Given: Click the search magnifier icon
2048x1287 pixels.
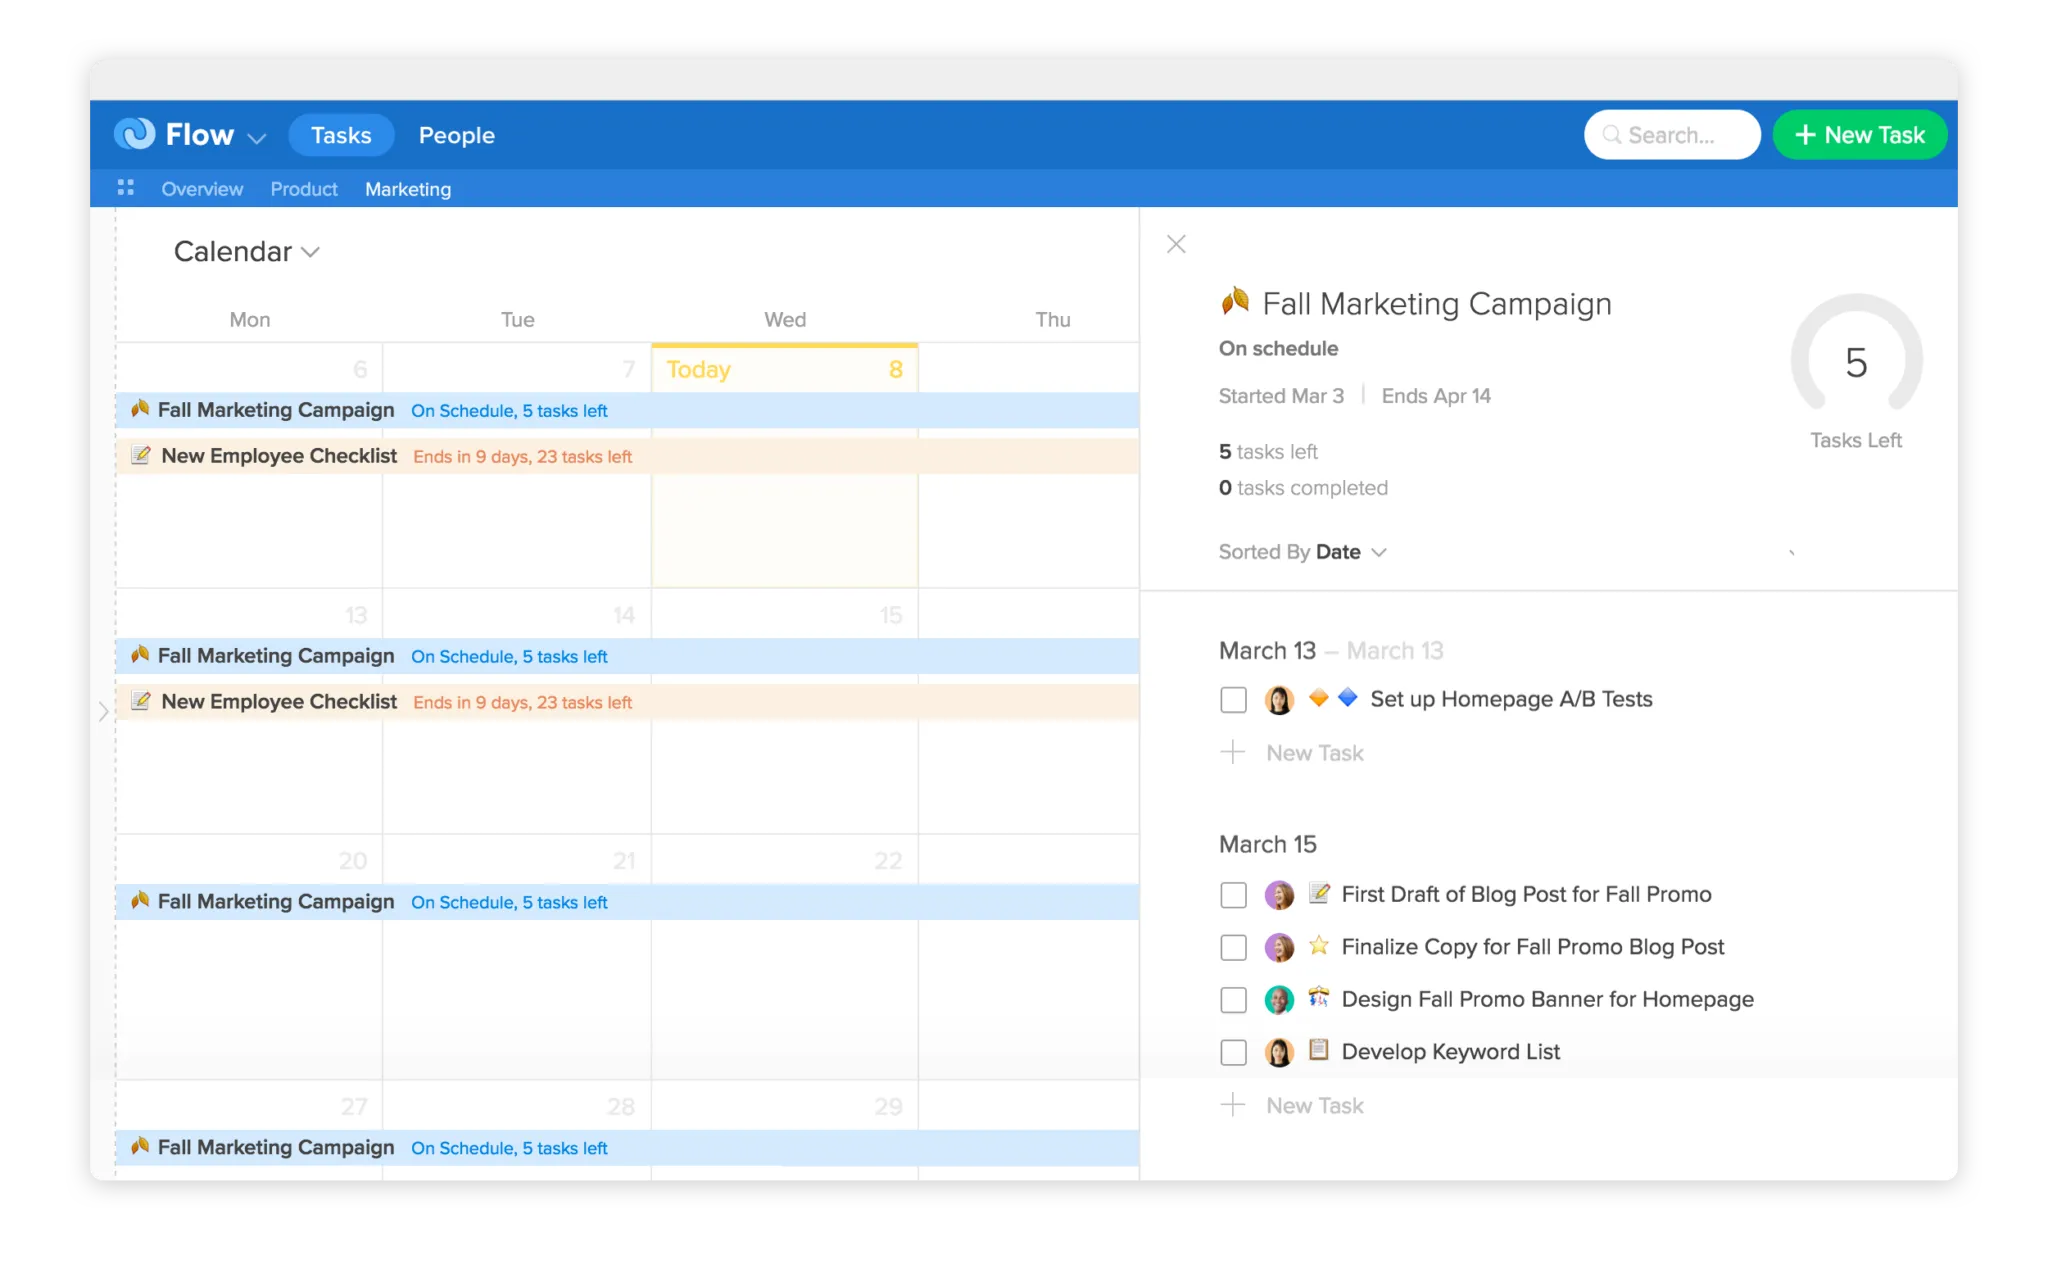Looking at the screenshot, I should [1612, 134].
